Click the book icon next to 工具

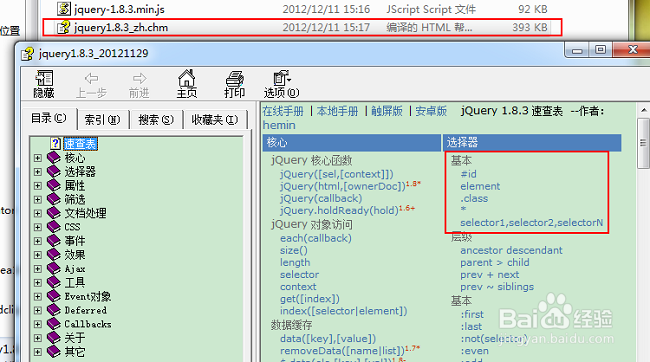pos(53,282)
